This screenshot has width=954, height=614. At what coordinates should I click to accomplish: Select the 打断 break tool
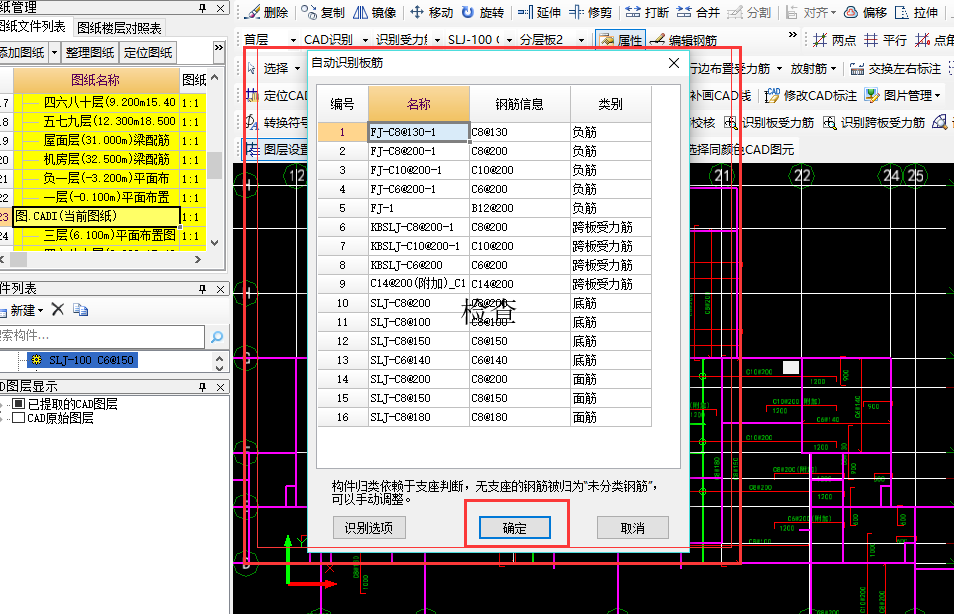point(647,12)
